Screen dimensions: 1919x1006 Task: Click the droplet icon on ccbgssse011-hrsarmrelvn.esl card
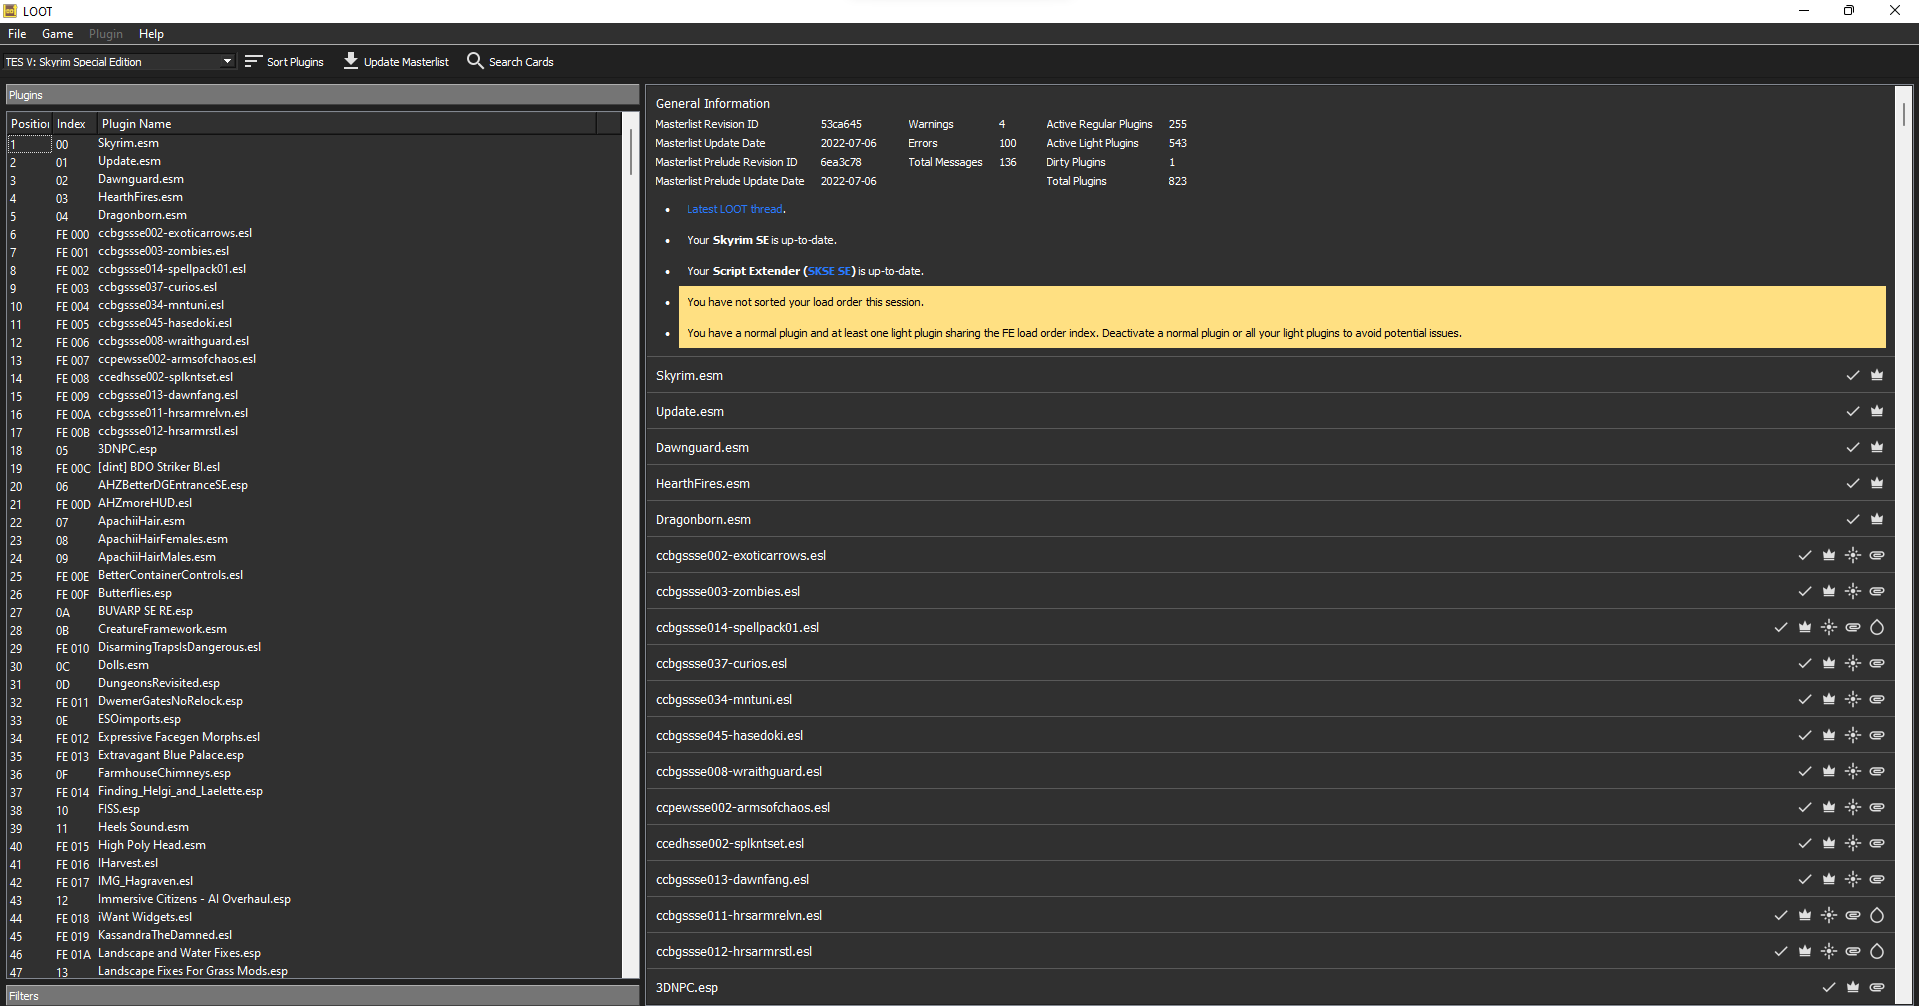coord(1877,915)
